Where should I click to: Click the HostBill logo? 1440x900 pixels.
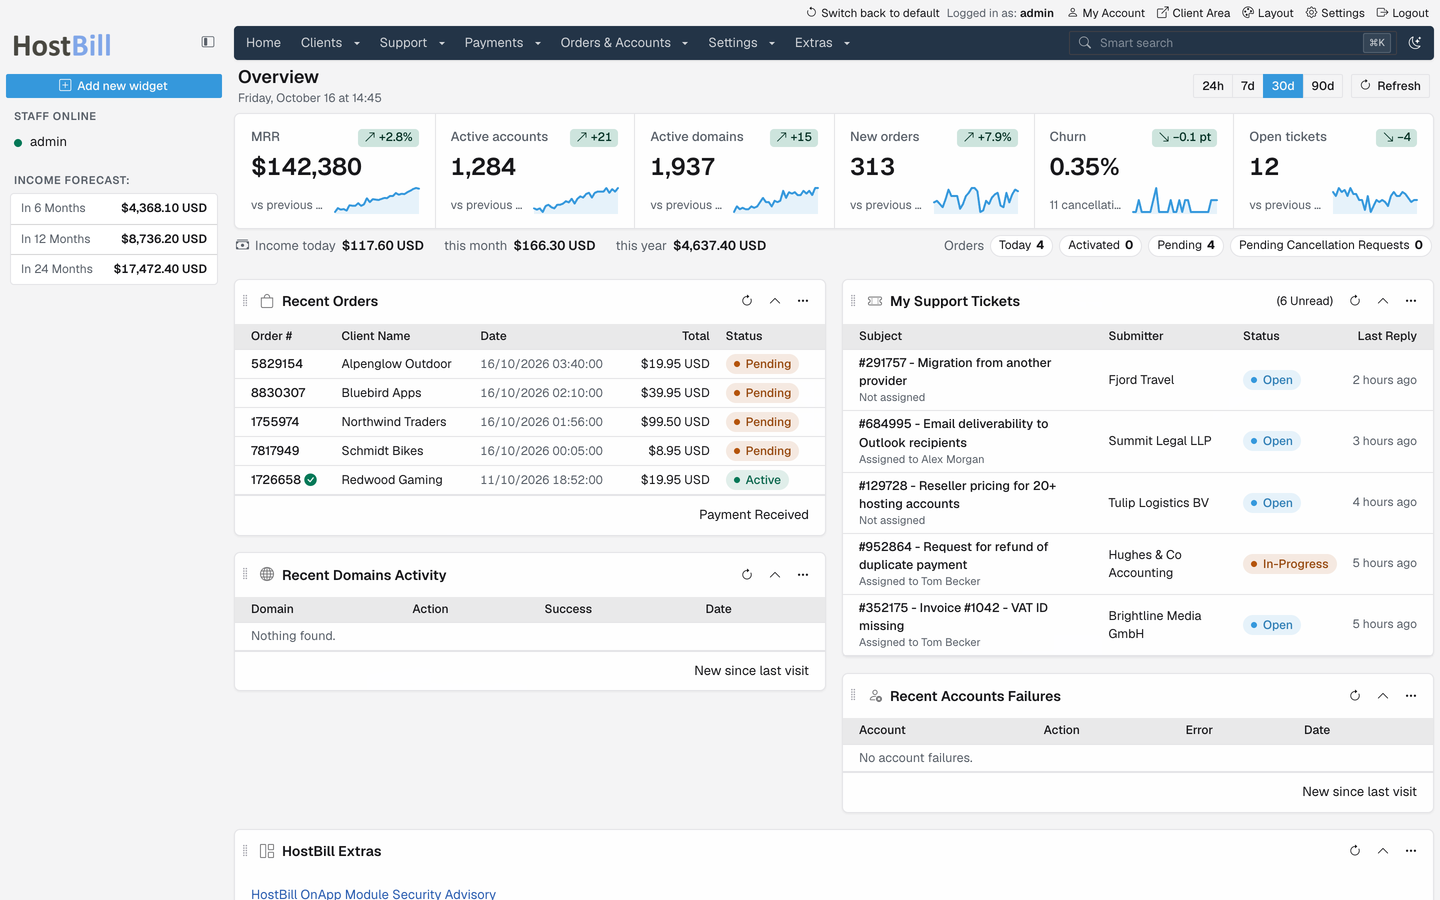coord(62,46)
